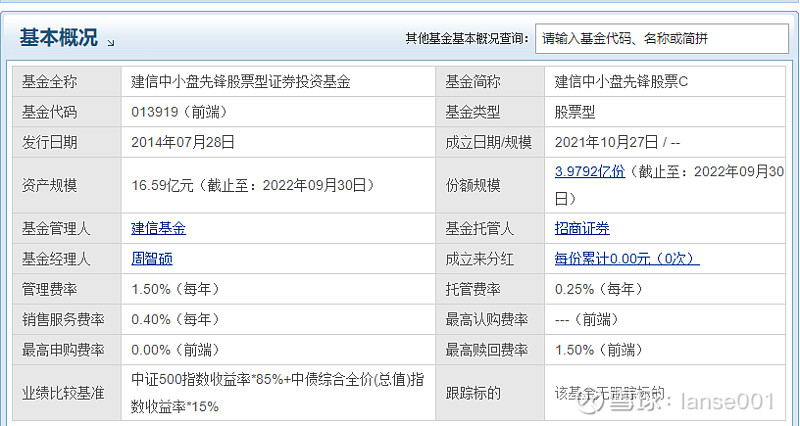Click the 基金代码 label

[49, 112]
